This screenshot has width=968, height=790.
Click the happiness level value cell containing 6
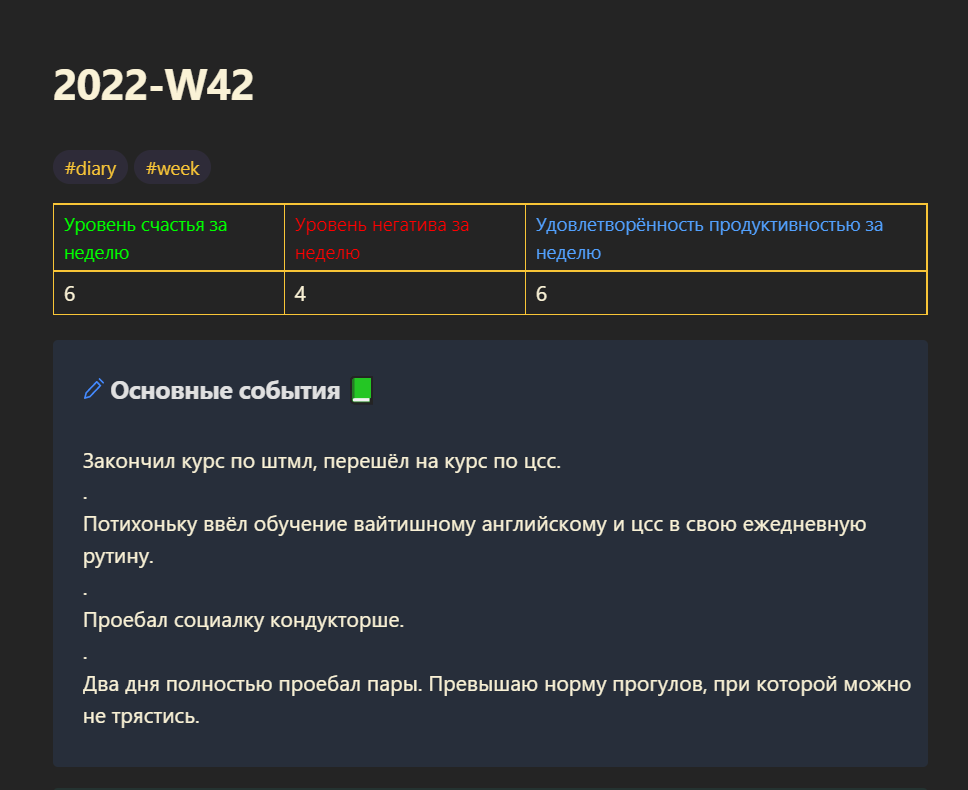(x=169, y=293)
